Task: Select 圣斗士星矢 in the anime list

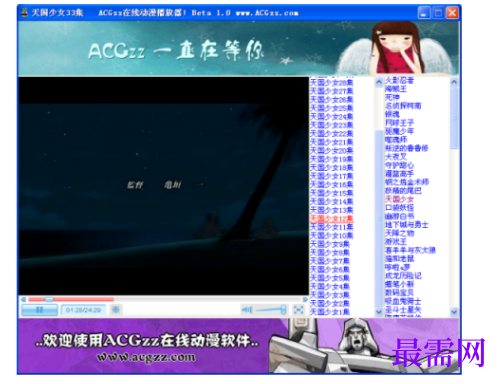Action: (x=403, y=310)
